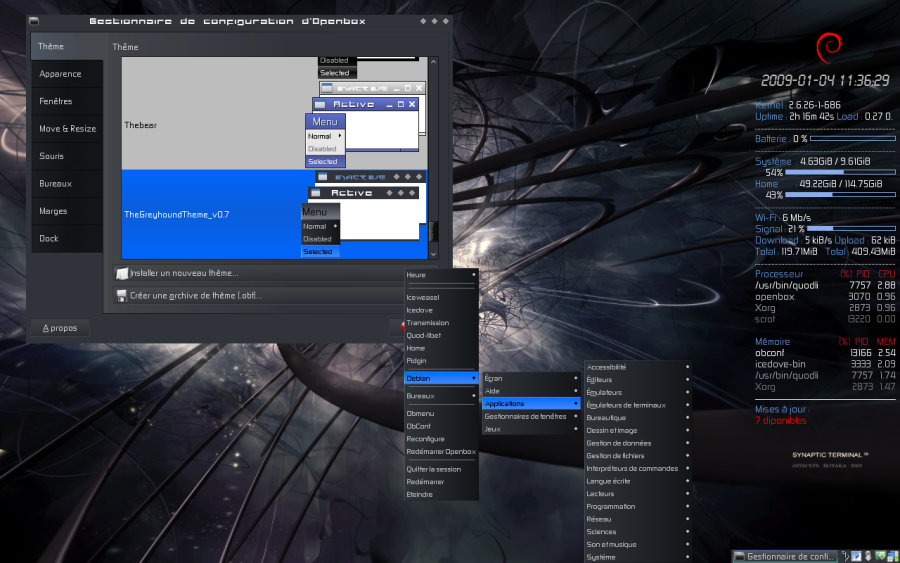Click the theme list scrollbar handle

point(433,231)
